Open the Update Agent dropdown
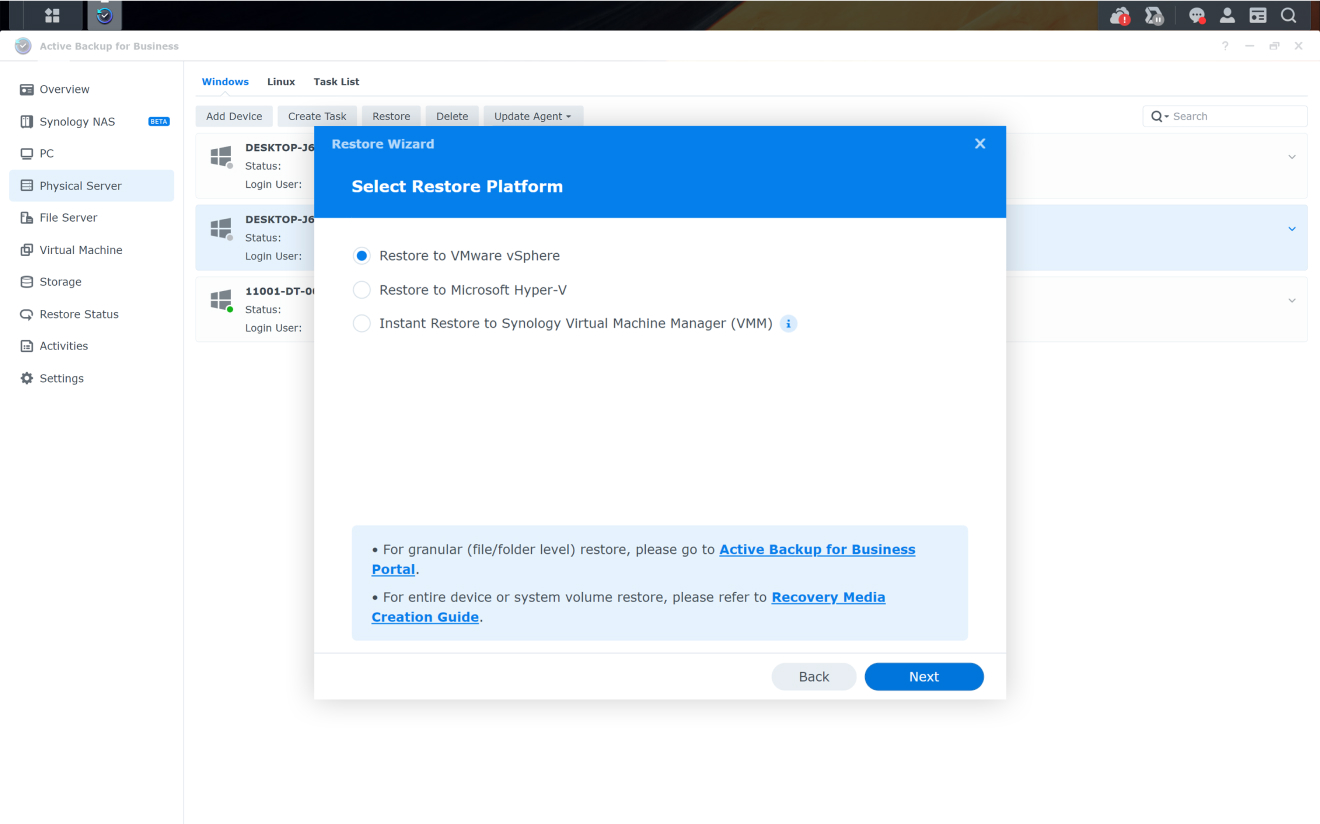Image resolution: width=1320 pixels, height=824 pixels. click(x=533, y=116)
